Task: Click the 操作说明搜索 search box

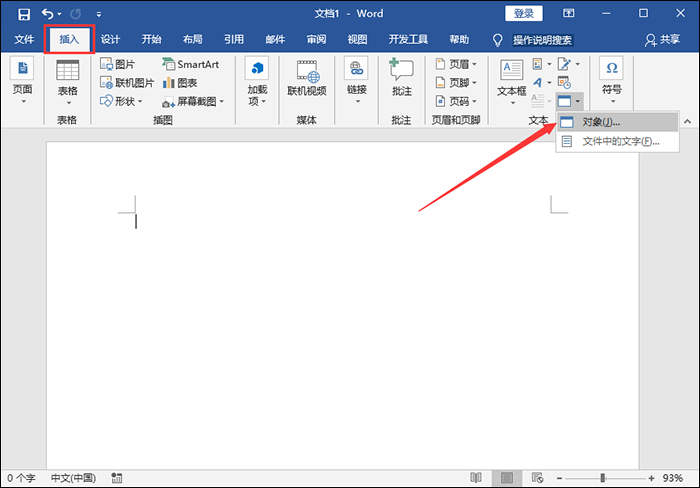Action: pyautogui.click(x=542, y=40)
